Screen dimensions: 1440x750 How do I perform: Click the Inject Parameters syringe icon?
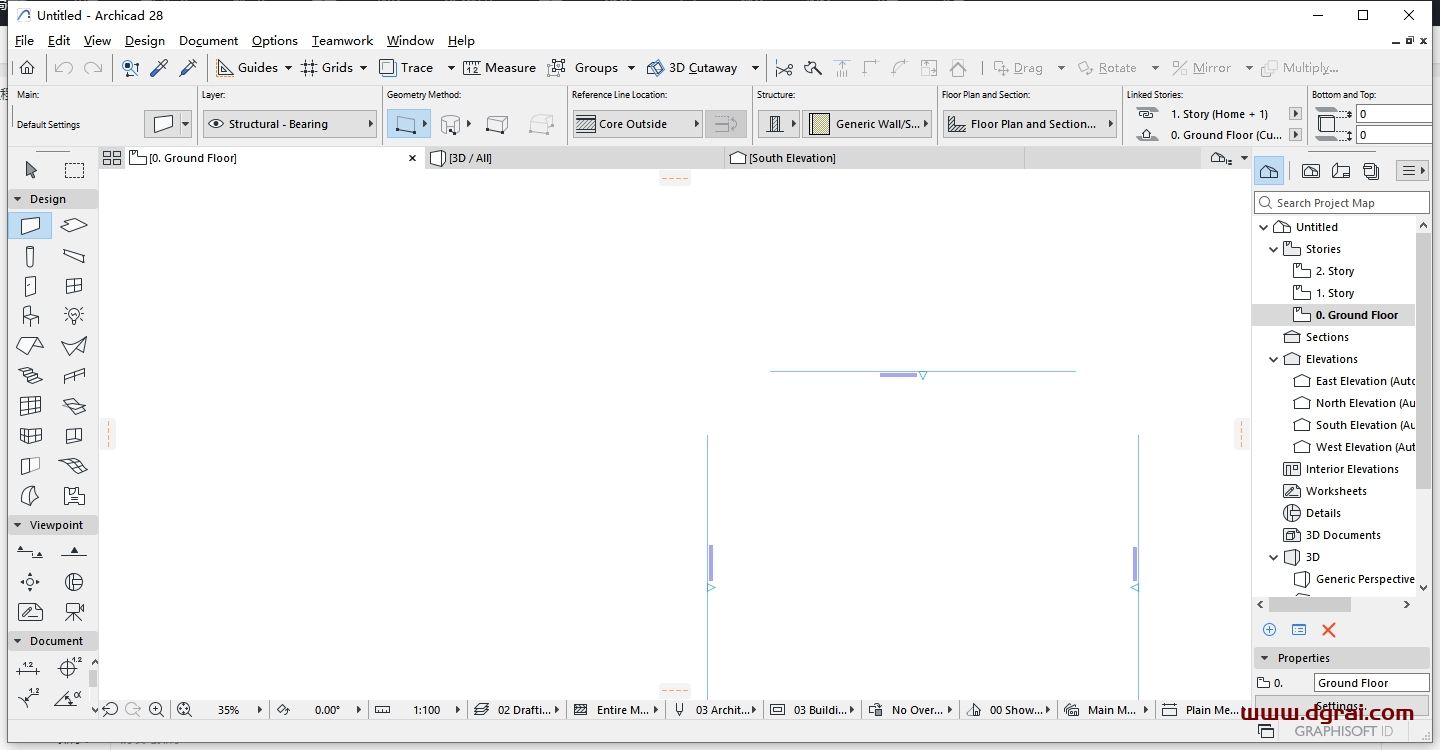[x=188, y=68]
